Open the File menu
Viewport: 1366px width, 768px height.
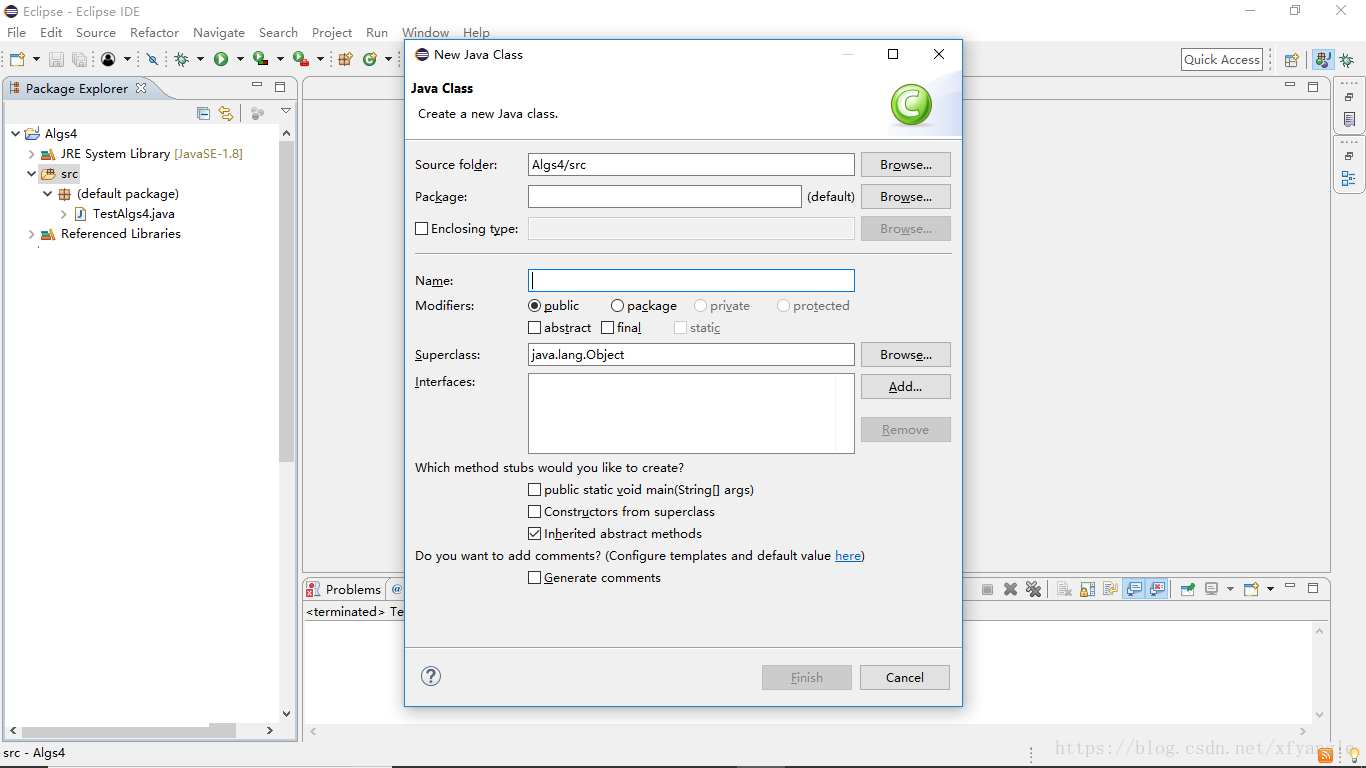click(17, 33)
